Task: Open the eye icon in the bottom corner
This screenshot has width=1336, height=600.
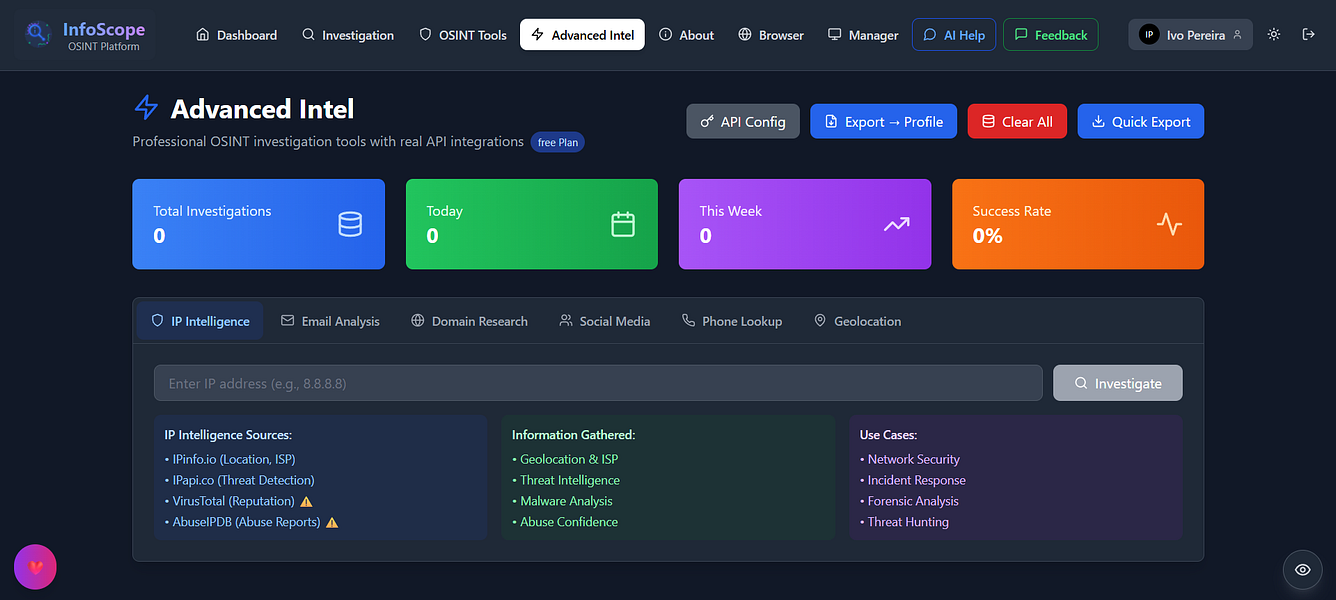Action: (x=1302, y=569)
